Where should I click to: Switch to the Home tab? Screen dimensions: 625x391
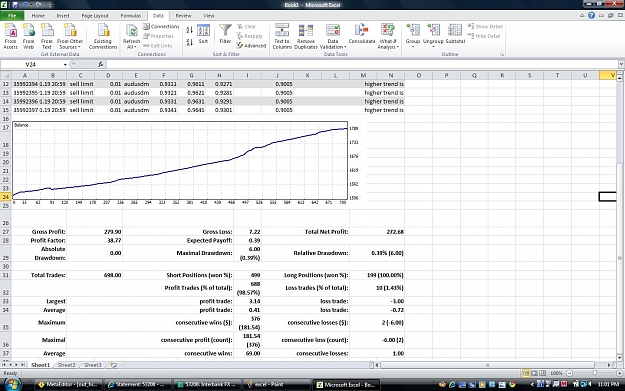pyautogui.click(x=38, y=16)
